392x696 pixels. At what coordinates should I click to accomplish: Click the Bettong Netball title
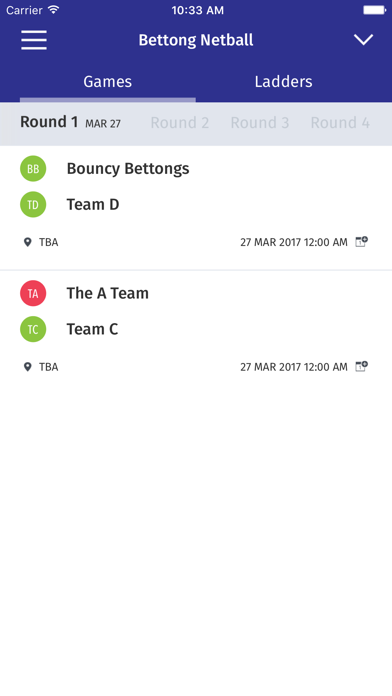pos(196,40)
